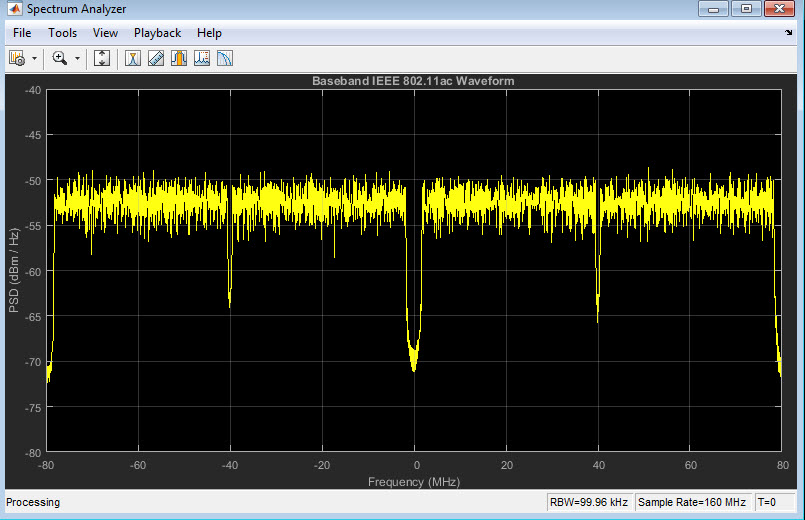Select the Zoom magnifier tool
805x520 pixels.
click(x=59, y=58)
